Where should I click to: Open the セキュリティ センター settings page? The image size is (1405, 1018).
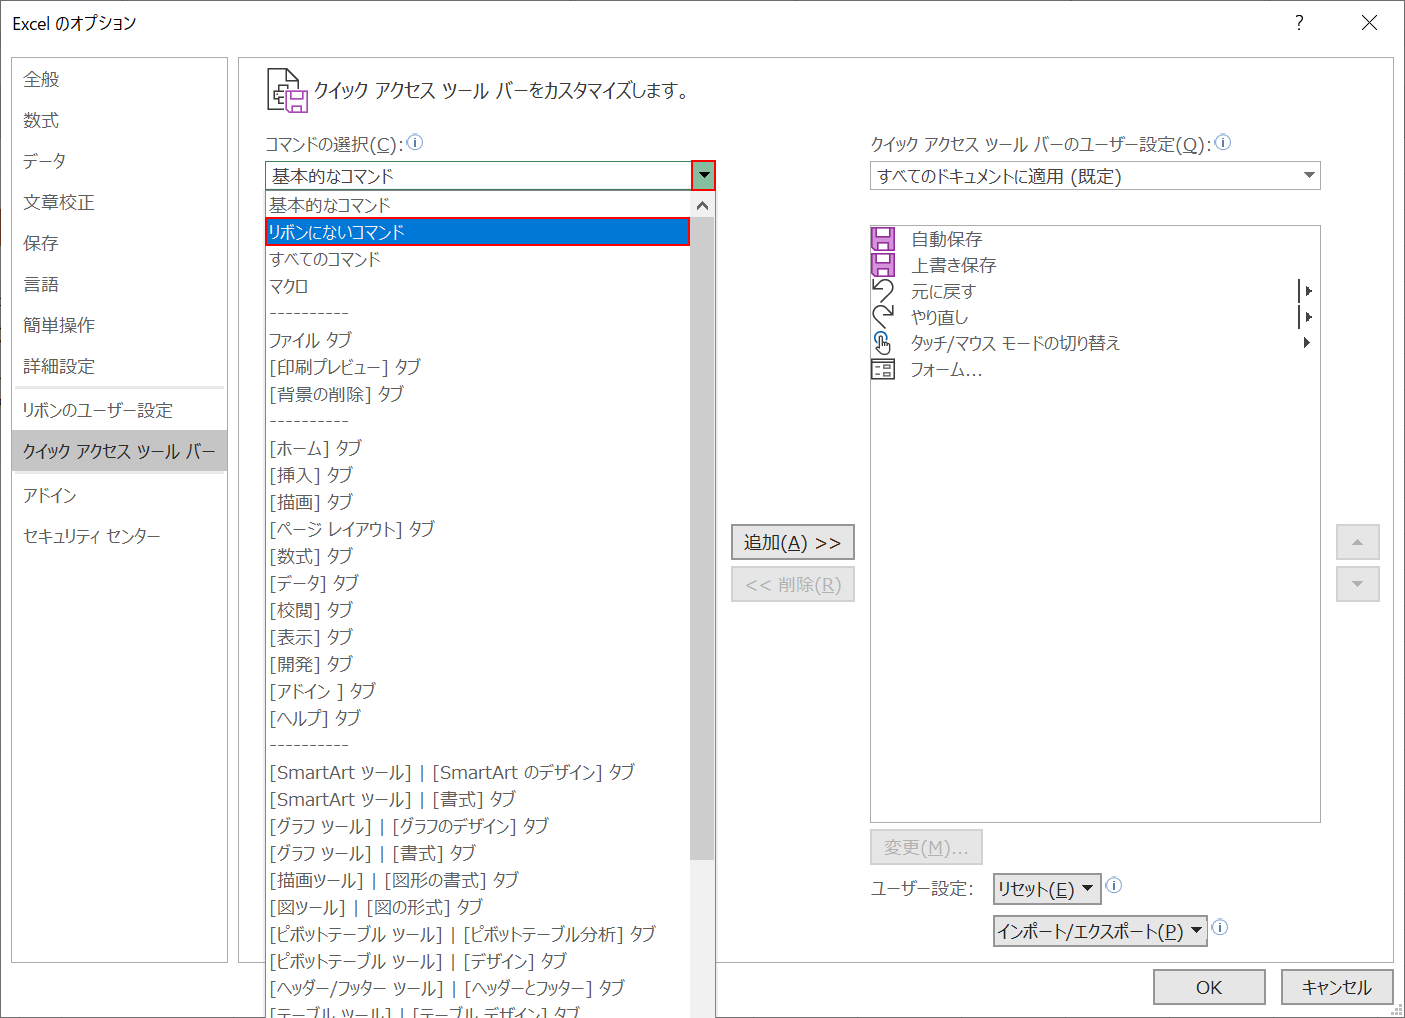[91, 535]
